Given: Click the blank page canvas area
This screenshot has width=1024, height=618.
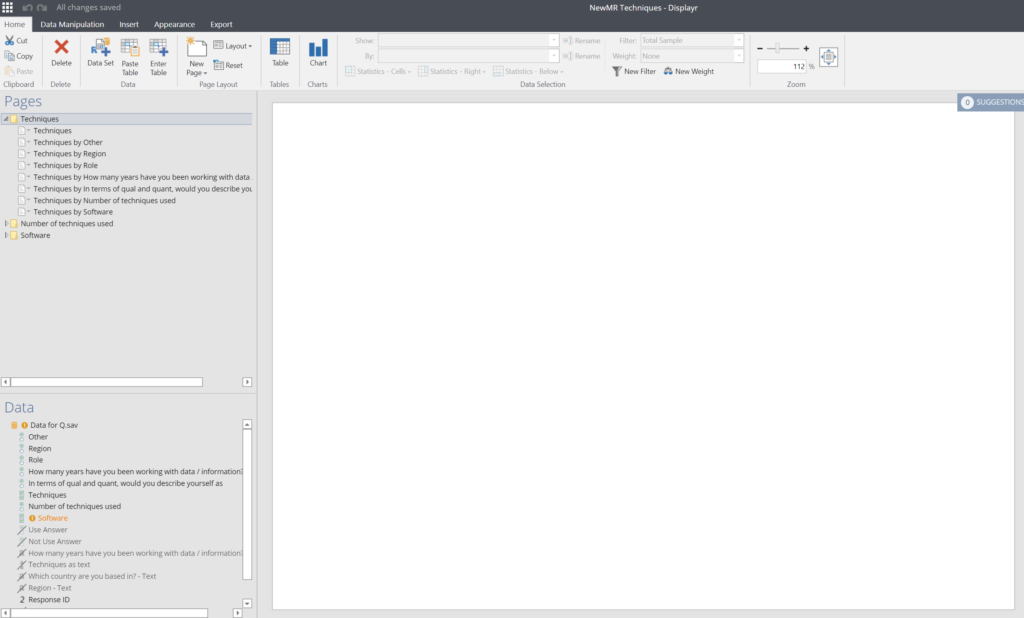Looking at the screenshot, I should tap(643, 356).
